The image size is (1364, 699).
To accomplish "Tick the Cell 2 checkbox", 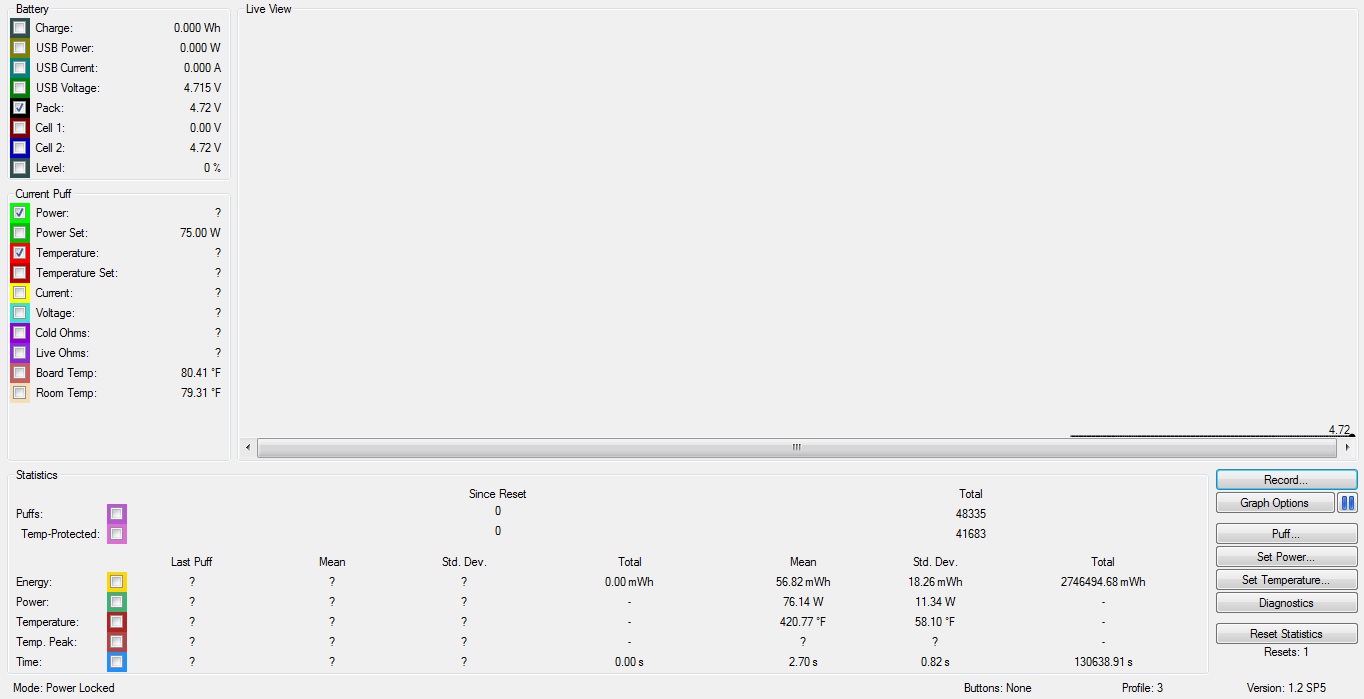I will (x=20, y=148).
